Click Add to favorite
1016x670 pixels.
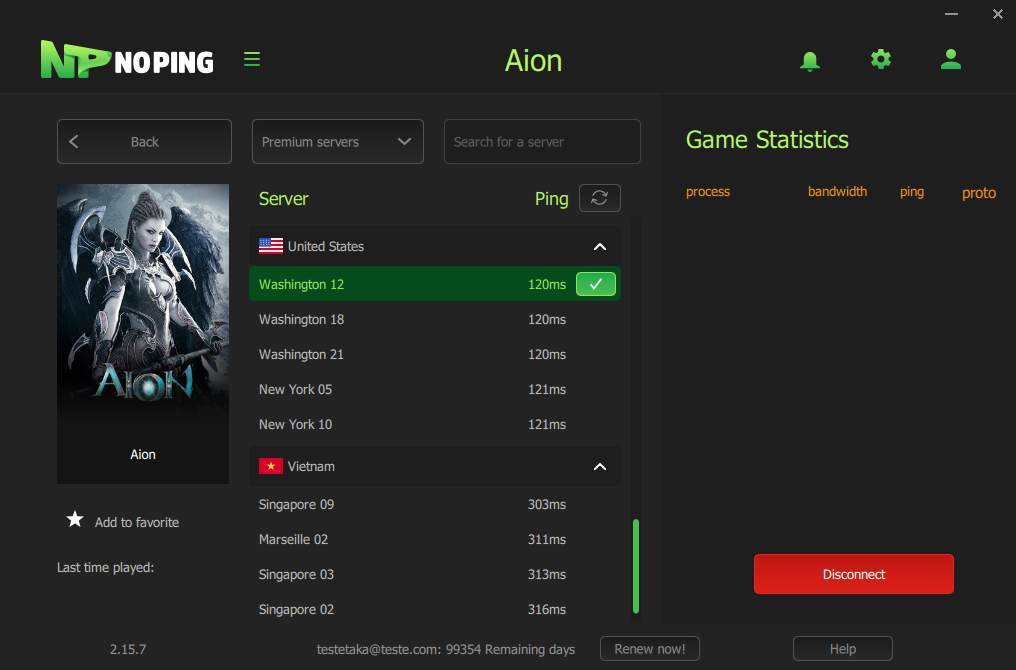click(x=137, y=522)
